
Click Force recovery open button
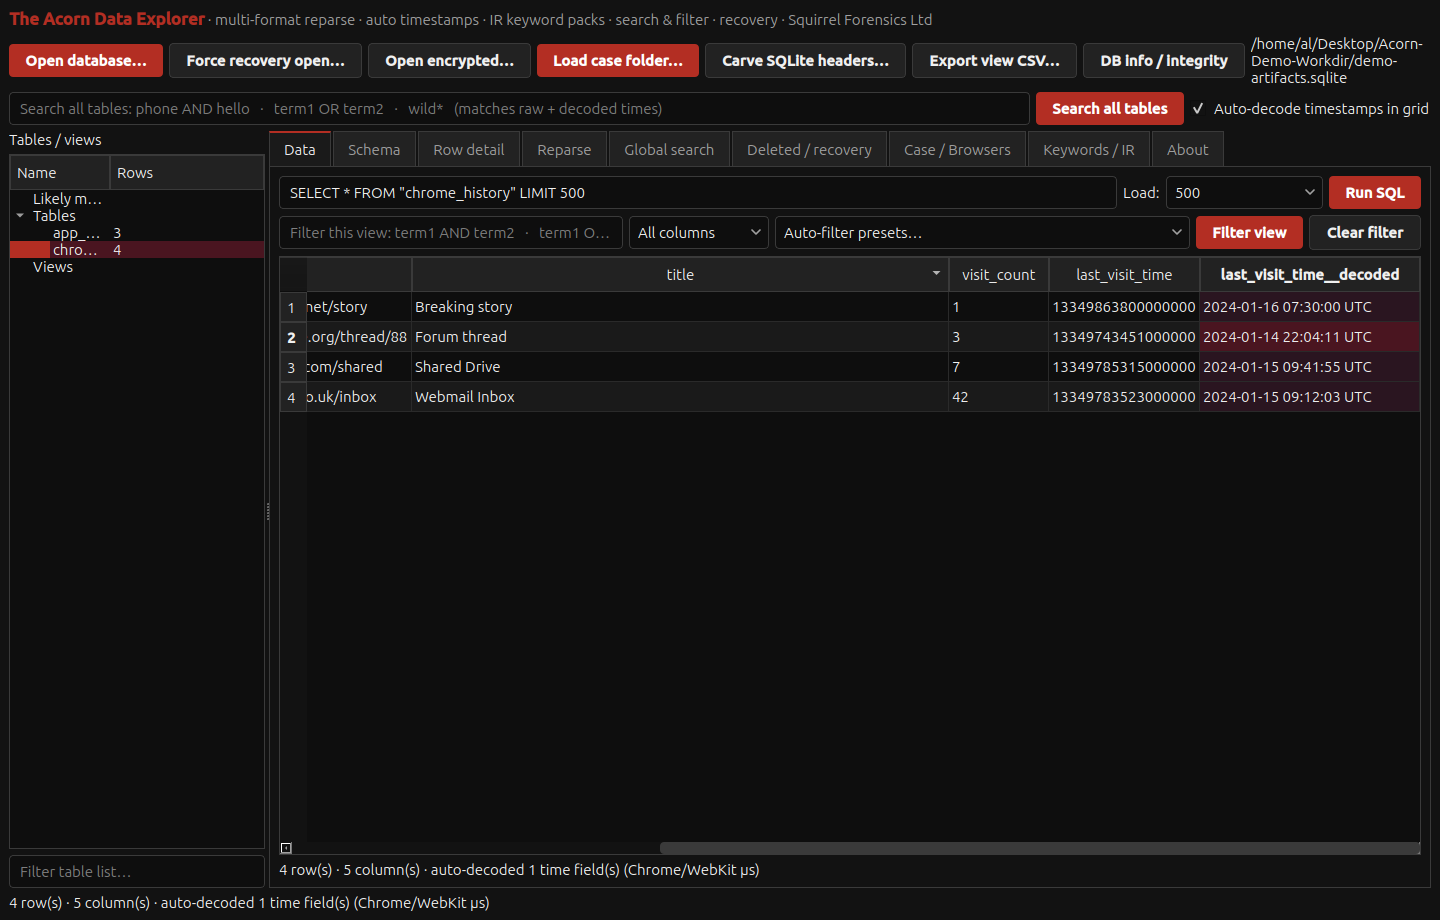pos(265,60)
